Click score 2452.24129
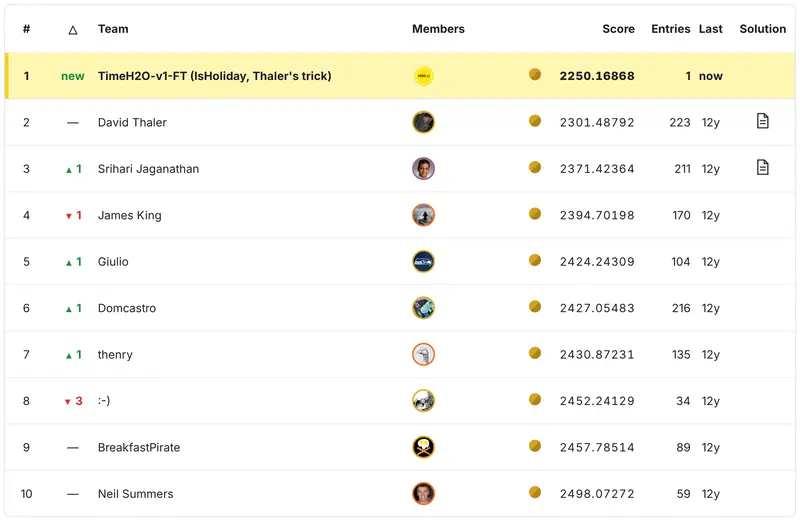The image size is (800, 520). click(597, 401)
